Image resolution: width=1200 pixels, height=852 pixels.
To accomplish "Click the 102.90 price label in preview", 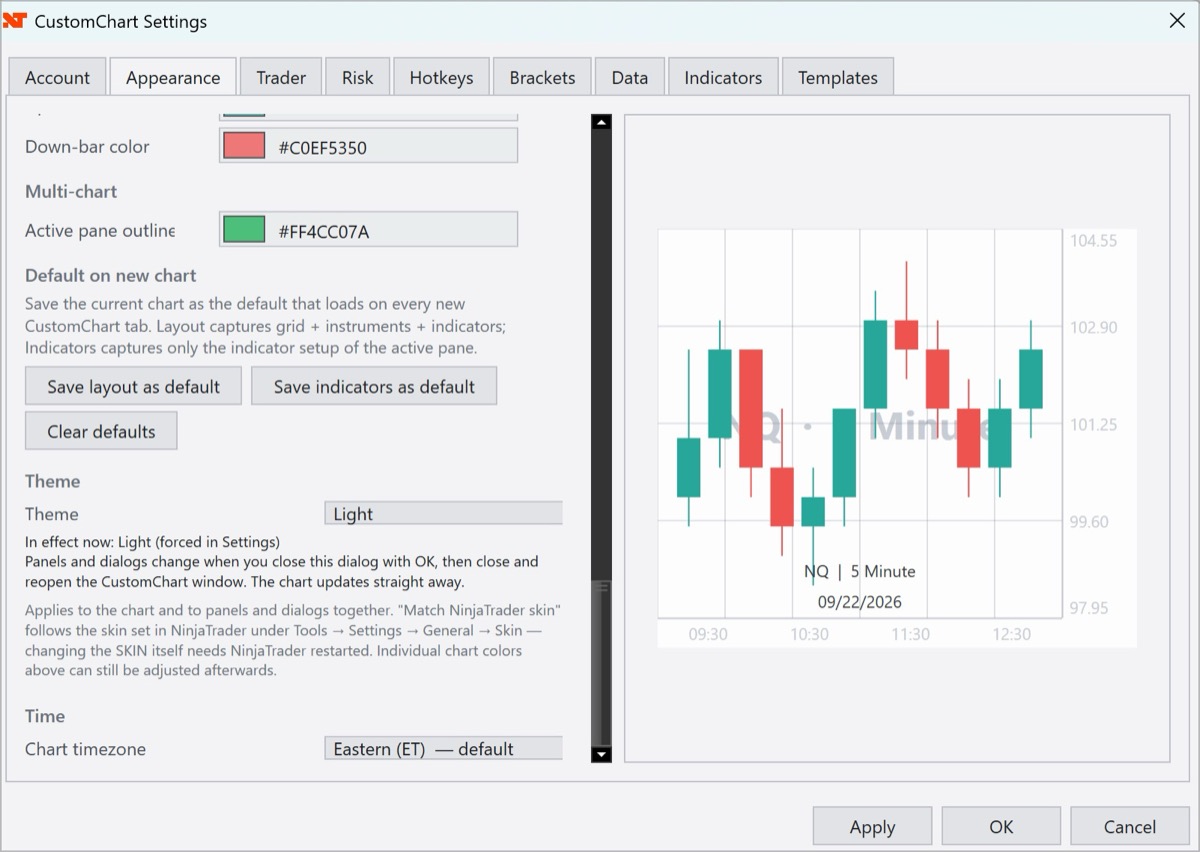I will (1094, 328).
